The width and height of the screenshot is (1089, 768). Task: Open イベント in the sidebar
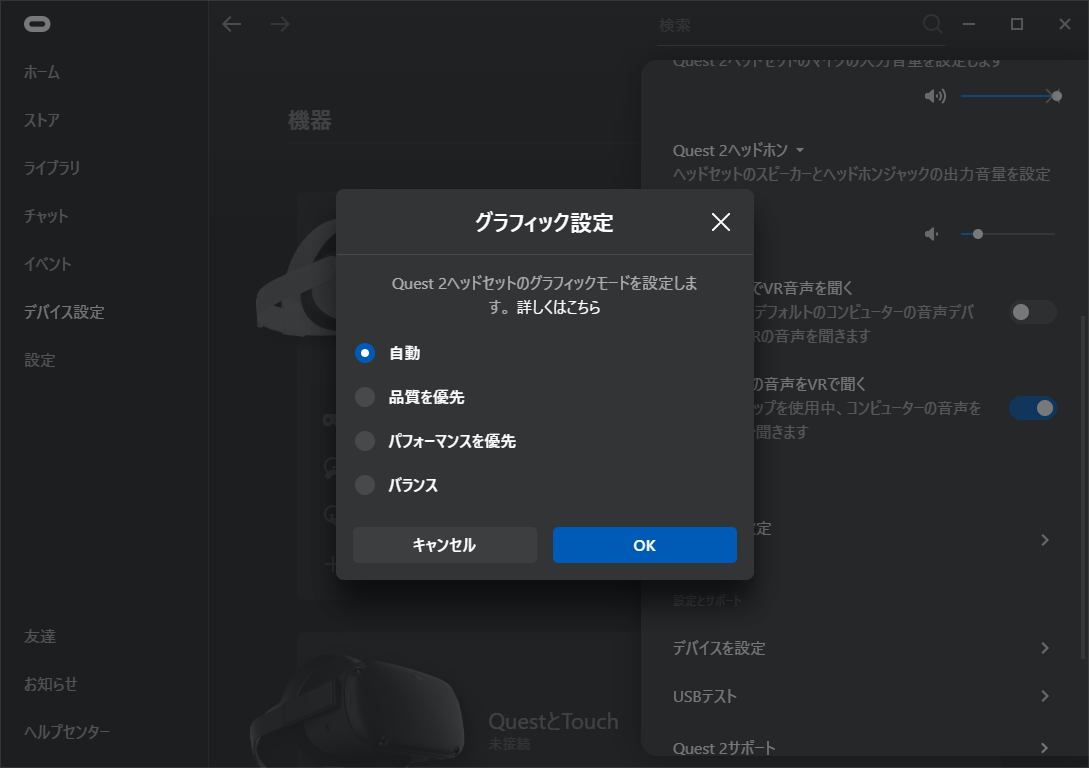click(x=48, y=264)
